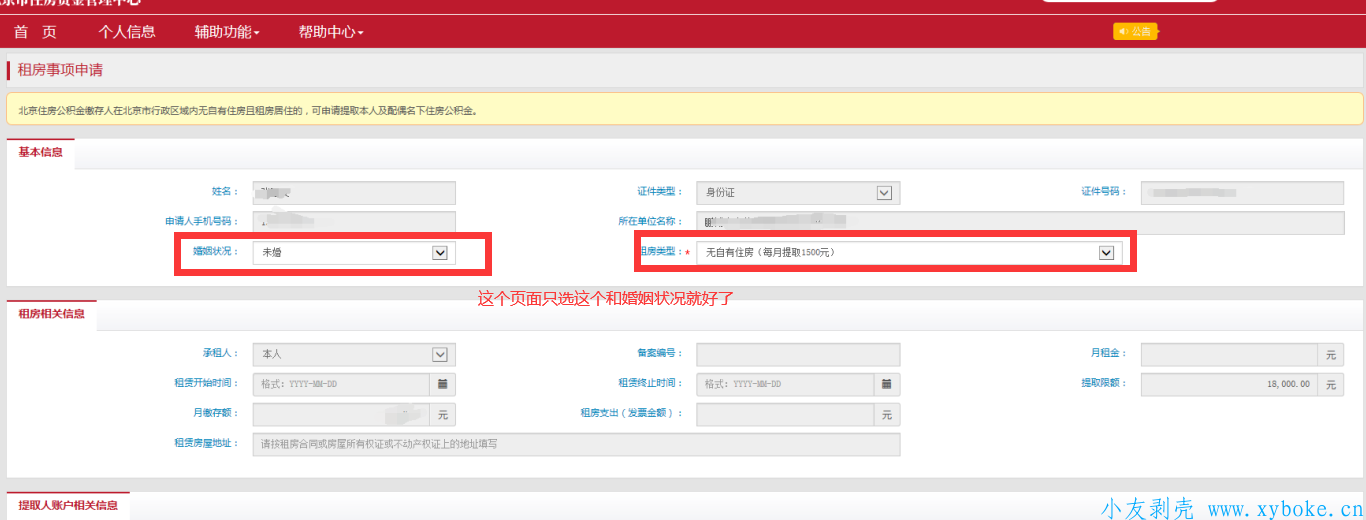
Task: Select the 提取人账户相关信息 tab
Action: [68, 505]
